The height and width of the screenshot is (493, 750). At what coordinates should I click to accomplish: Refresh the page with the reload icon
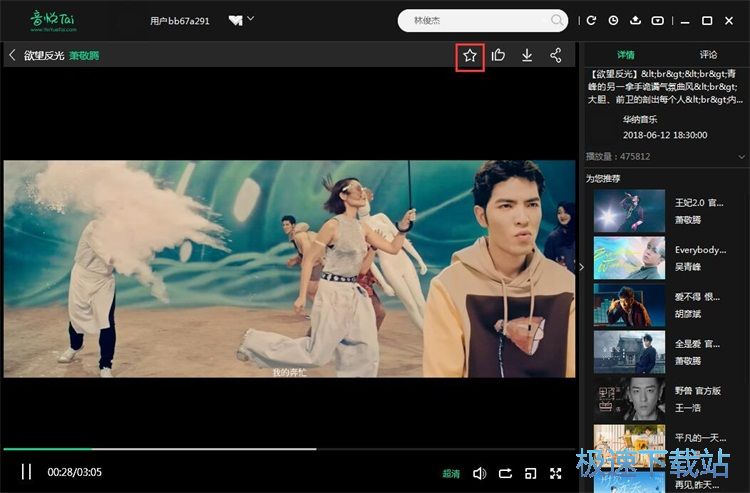point(592,21)
